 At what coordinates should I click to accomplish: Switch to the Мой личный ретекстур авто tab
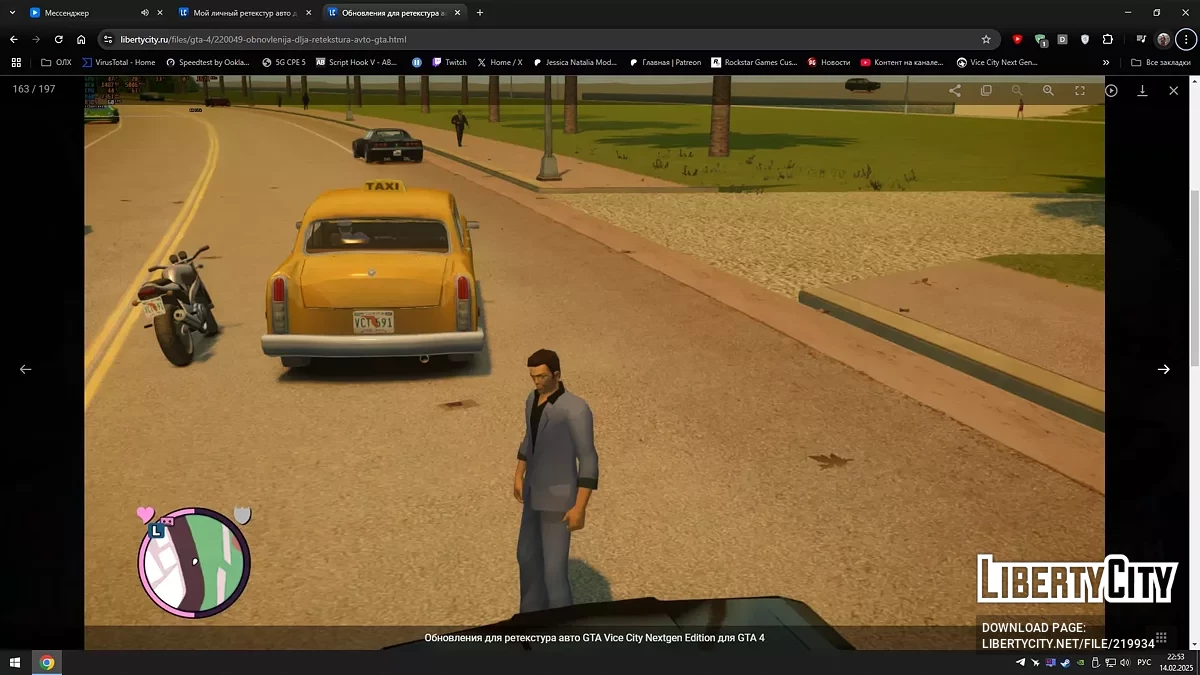[x=243, y=13]
